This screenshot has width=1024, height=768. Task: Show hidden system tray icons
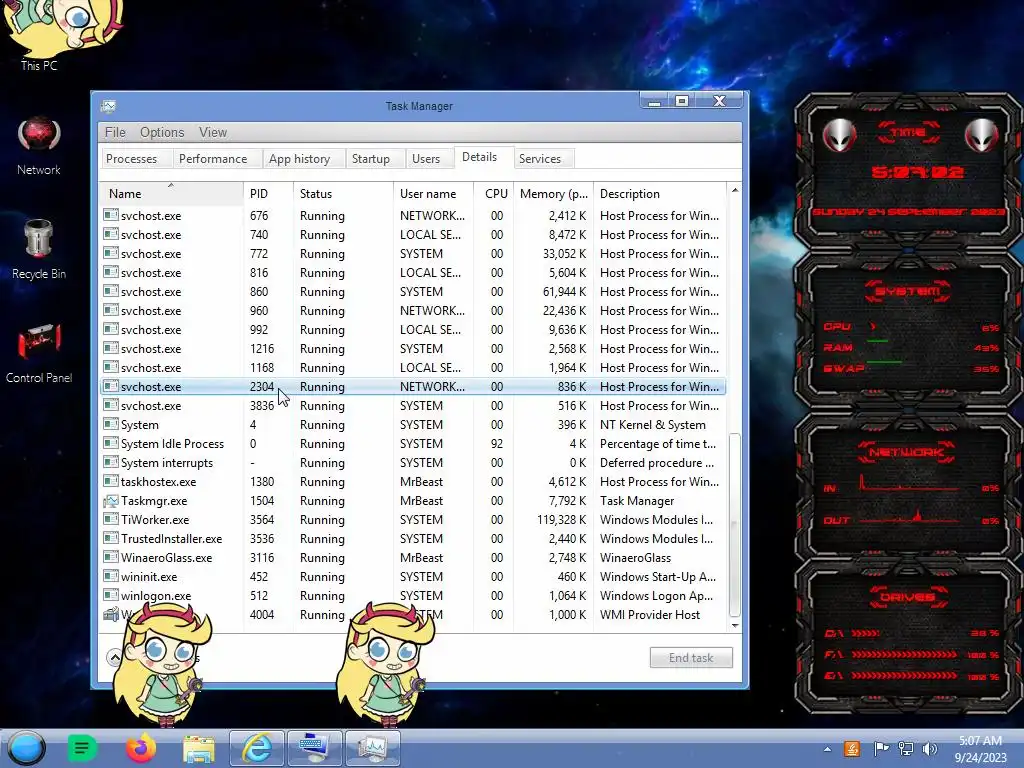pyautogui.click(x=827, y=749)
